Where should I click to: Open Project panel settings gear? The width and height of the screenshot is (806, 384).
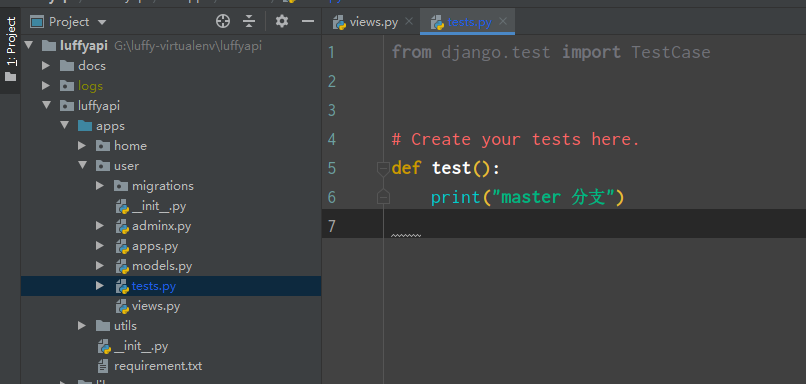[x=282, y=21]
